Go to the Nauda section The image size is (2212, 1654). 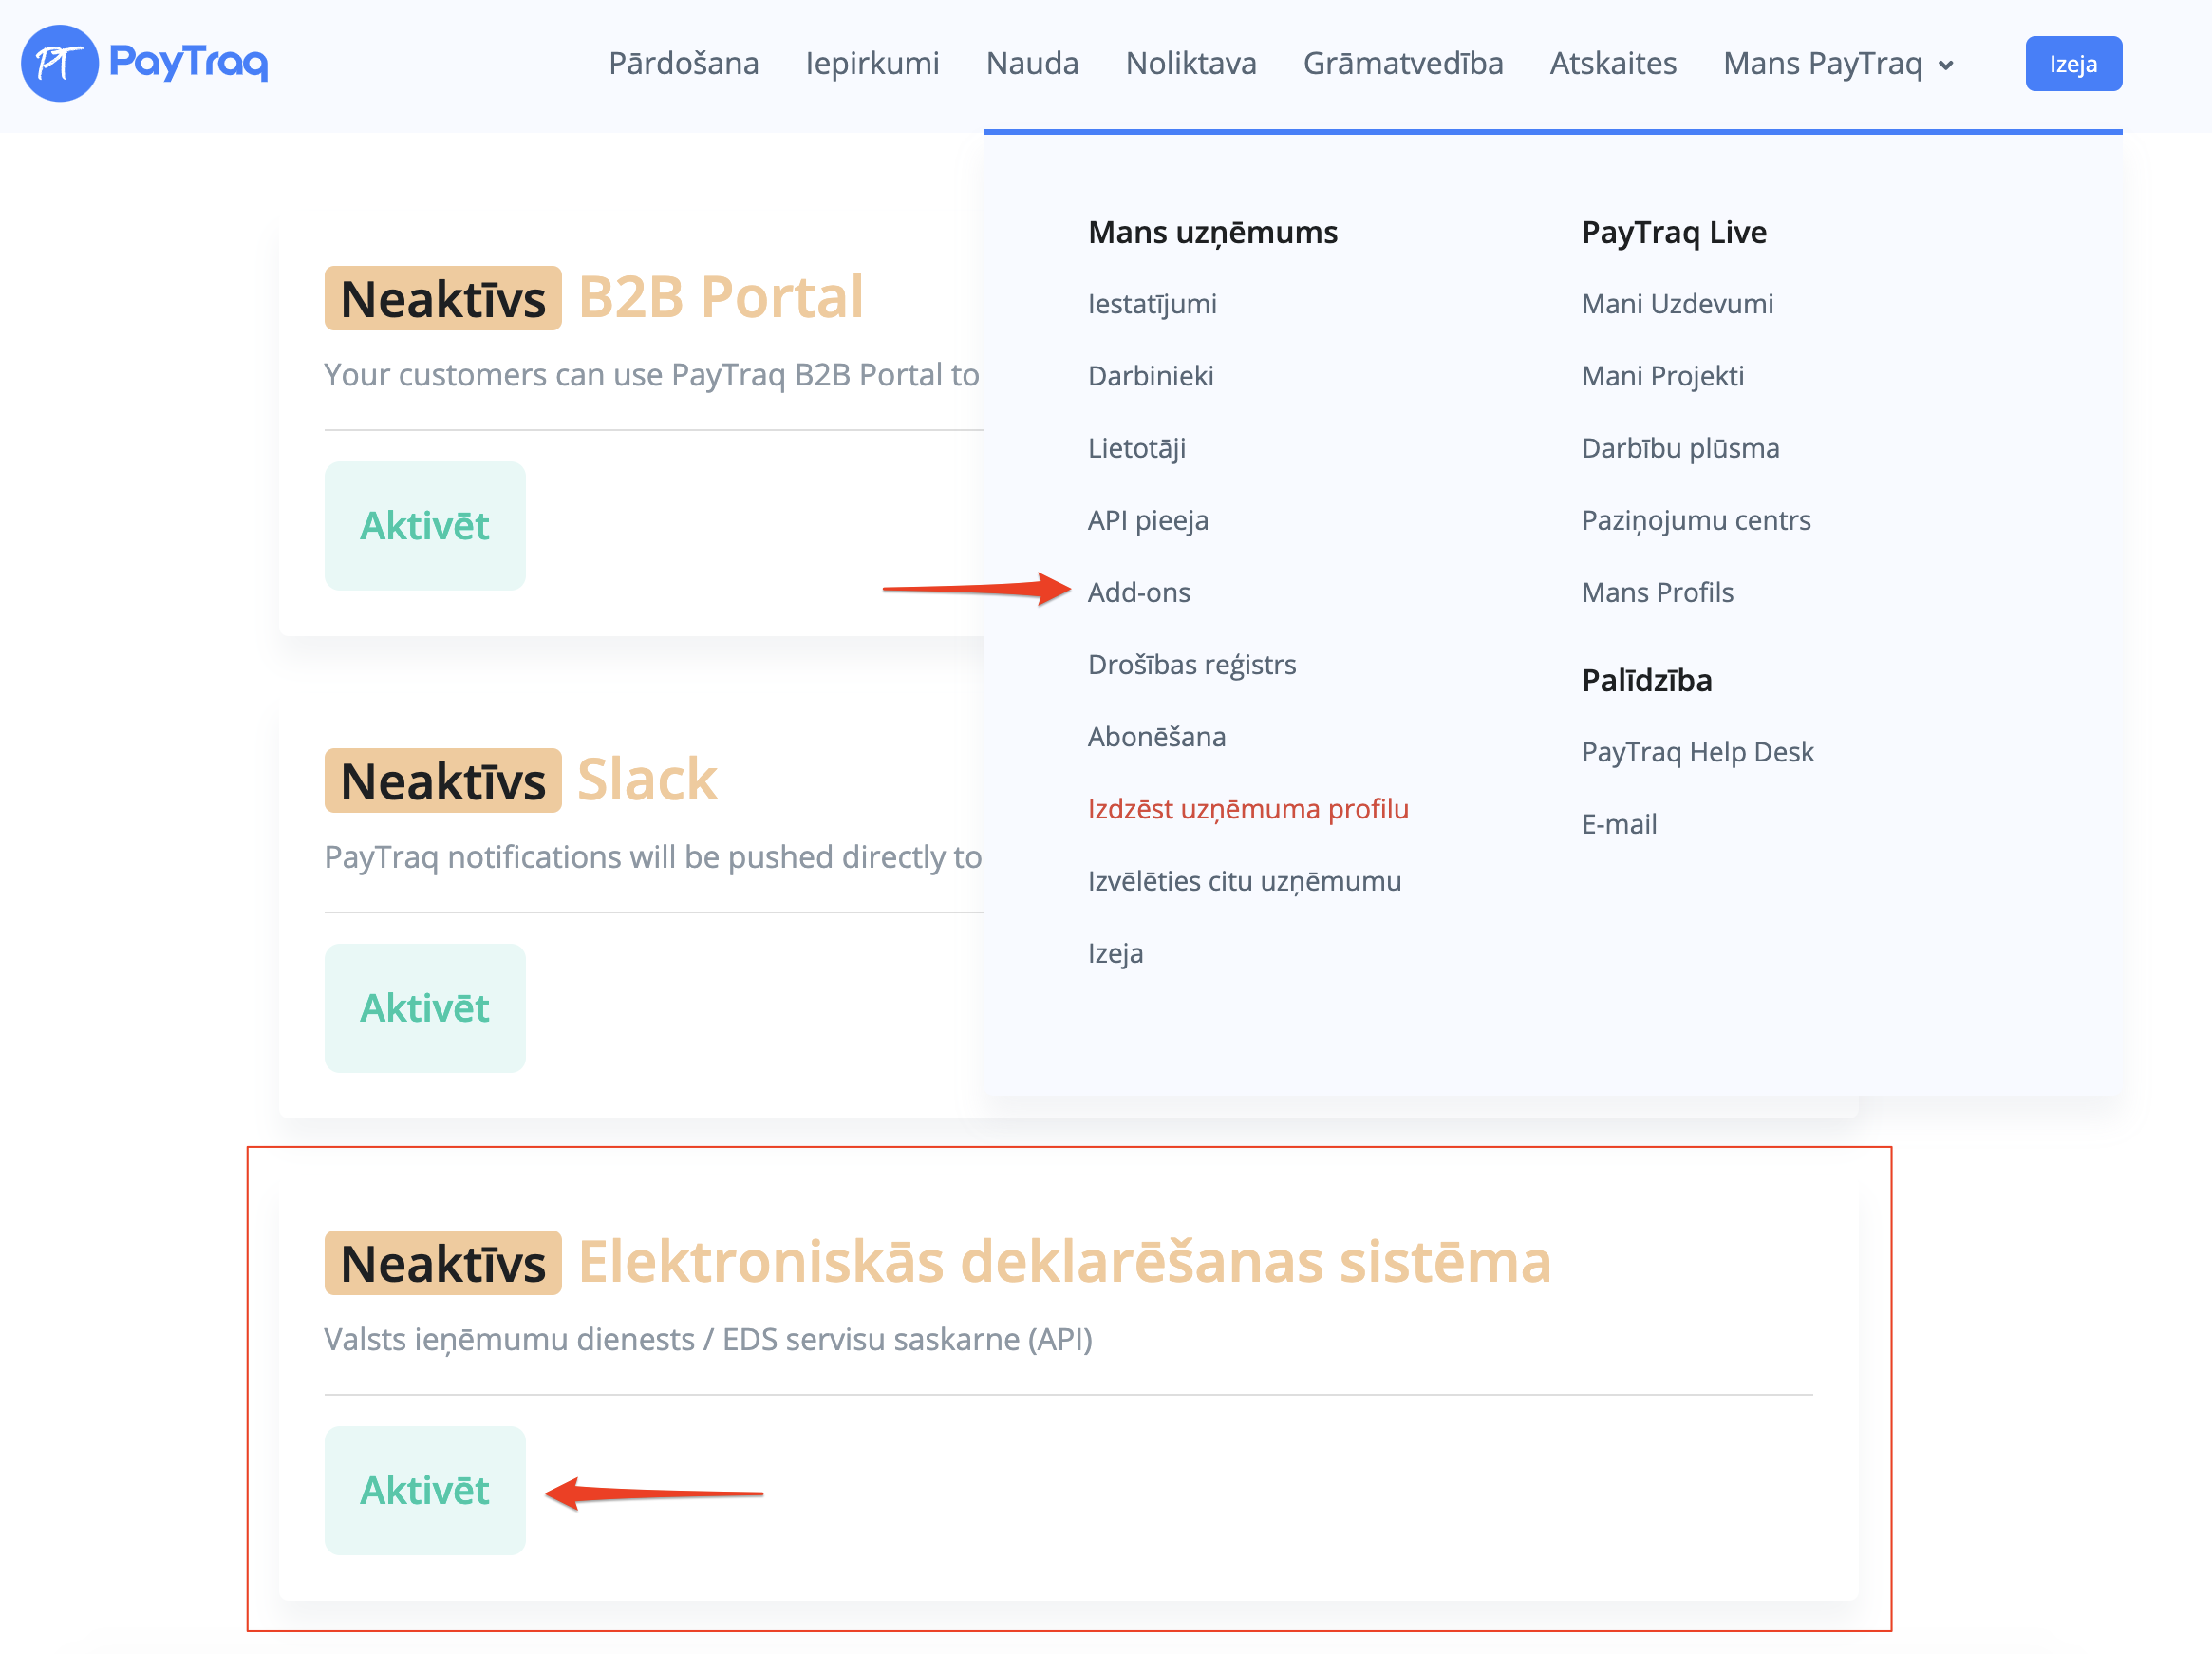pyautogui.click(x=1031, y=63)
